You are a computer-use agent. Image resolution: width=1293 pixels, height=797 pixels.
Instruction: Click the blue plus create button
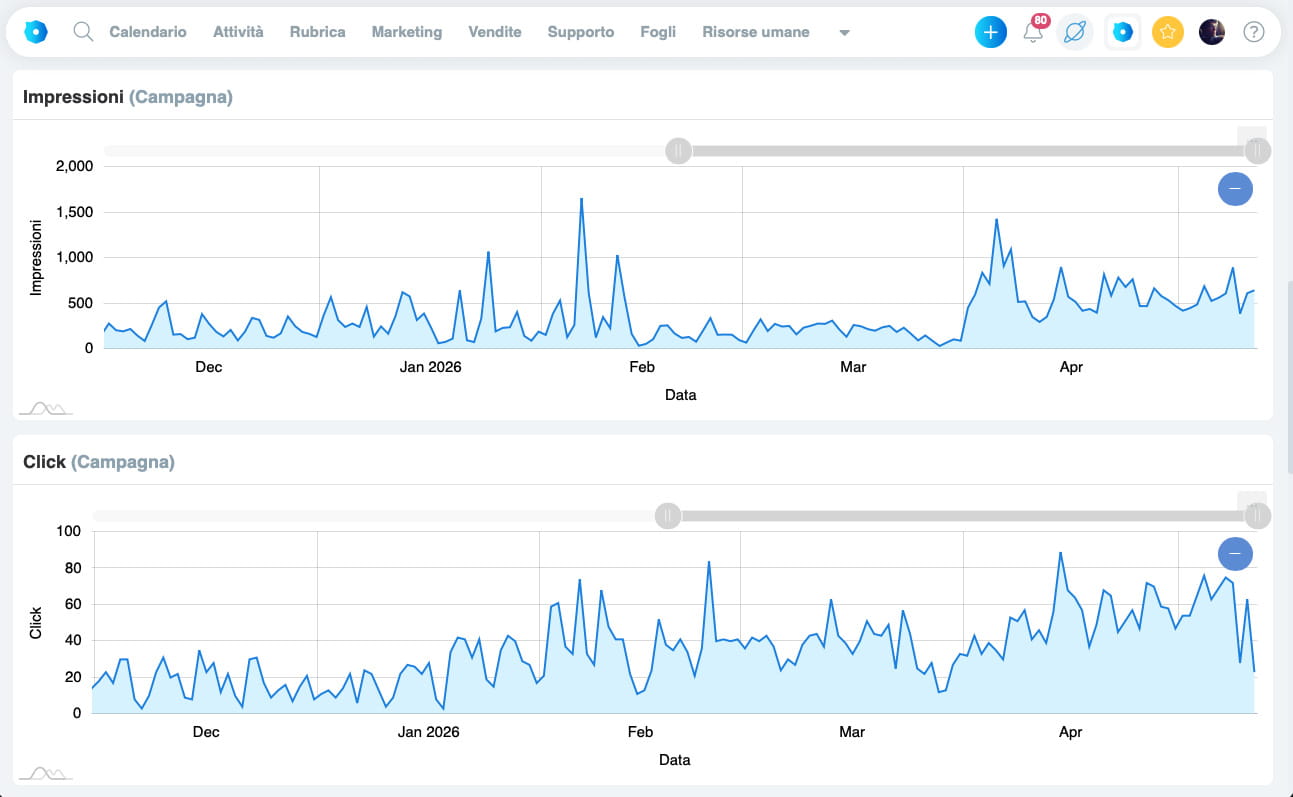click(990, 32)
